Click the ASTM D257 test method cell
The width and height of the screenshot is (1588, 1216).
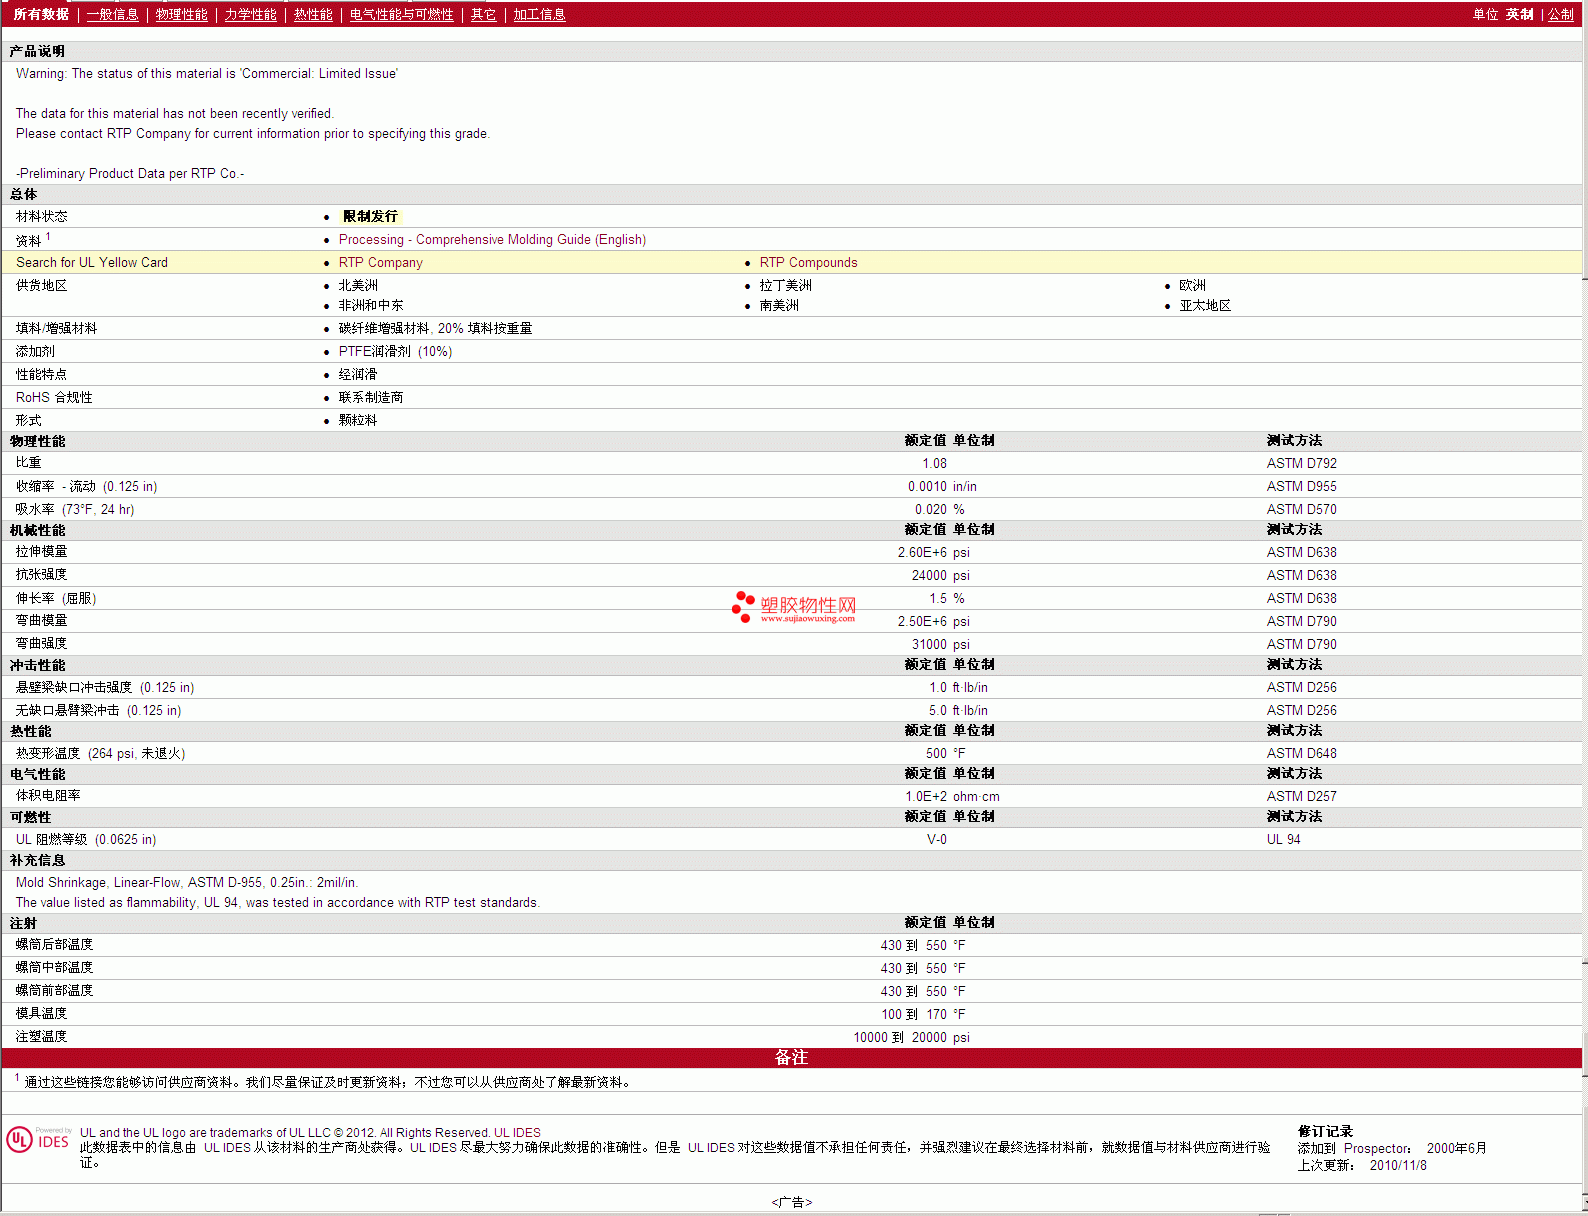pos(1301,796)
